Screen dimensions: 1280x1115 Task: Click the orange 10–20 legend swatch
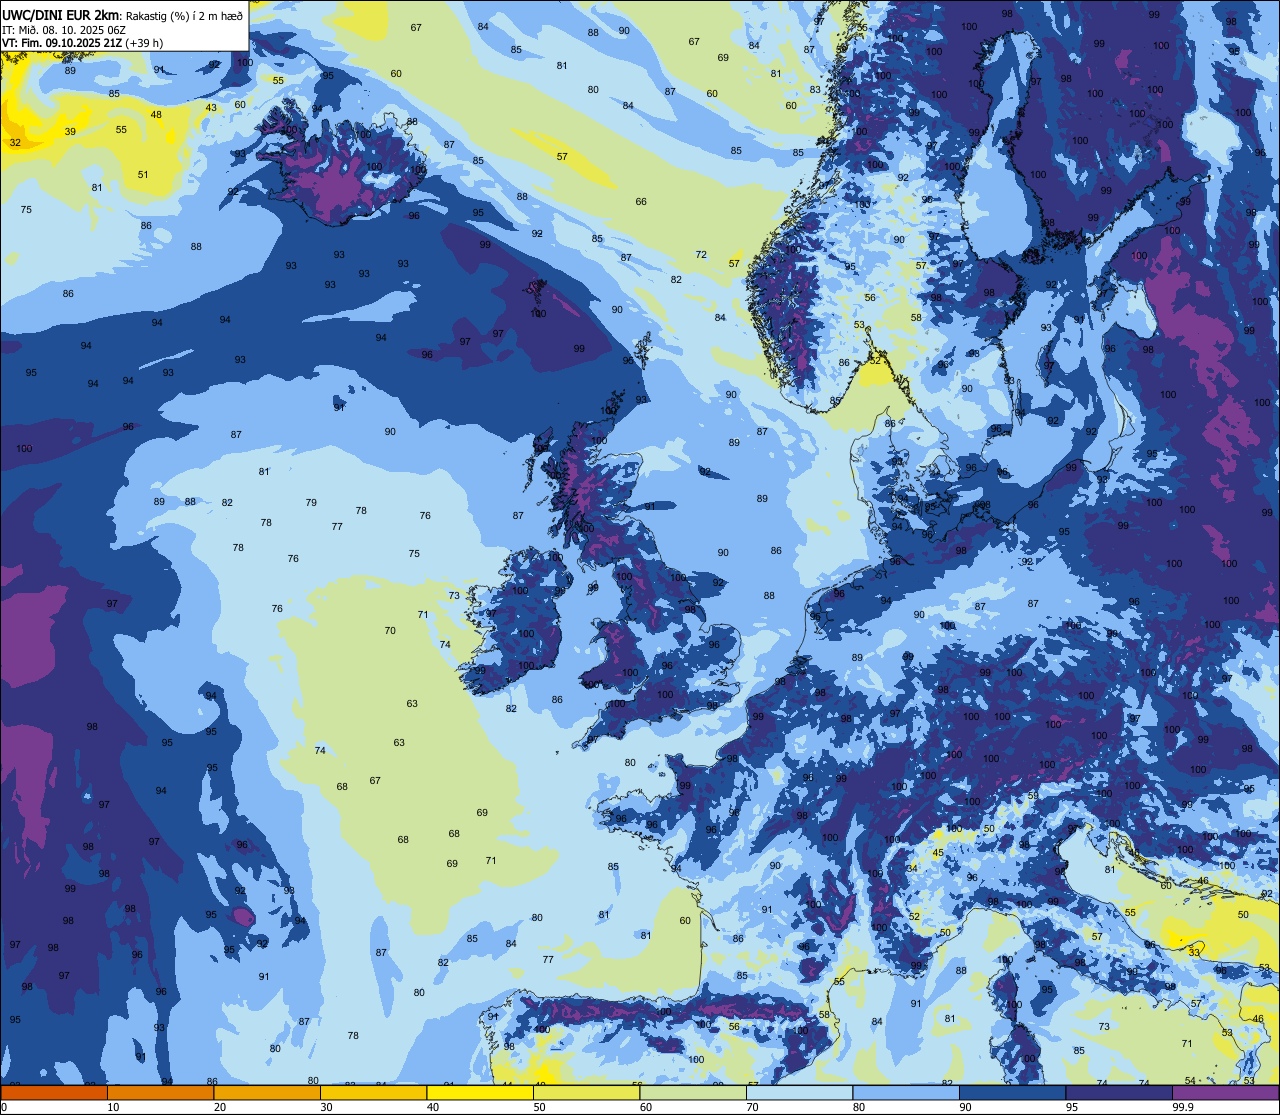pyautogui.click(x=160, y=1092)
